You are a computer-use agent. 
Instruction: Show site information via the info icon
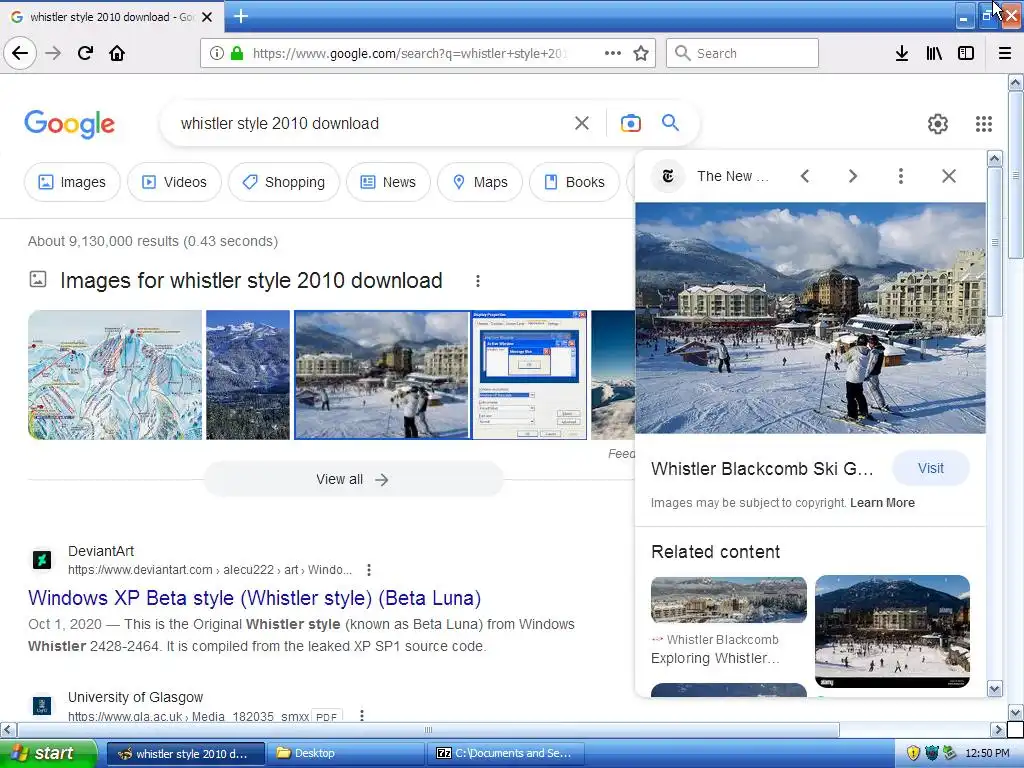[x=217, y=53]
